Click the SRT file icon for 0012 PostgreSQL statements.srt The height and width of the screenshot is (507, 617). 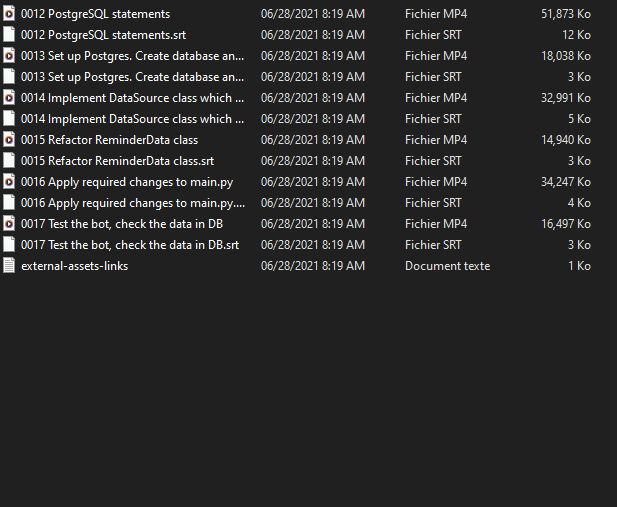9,35
